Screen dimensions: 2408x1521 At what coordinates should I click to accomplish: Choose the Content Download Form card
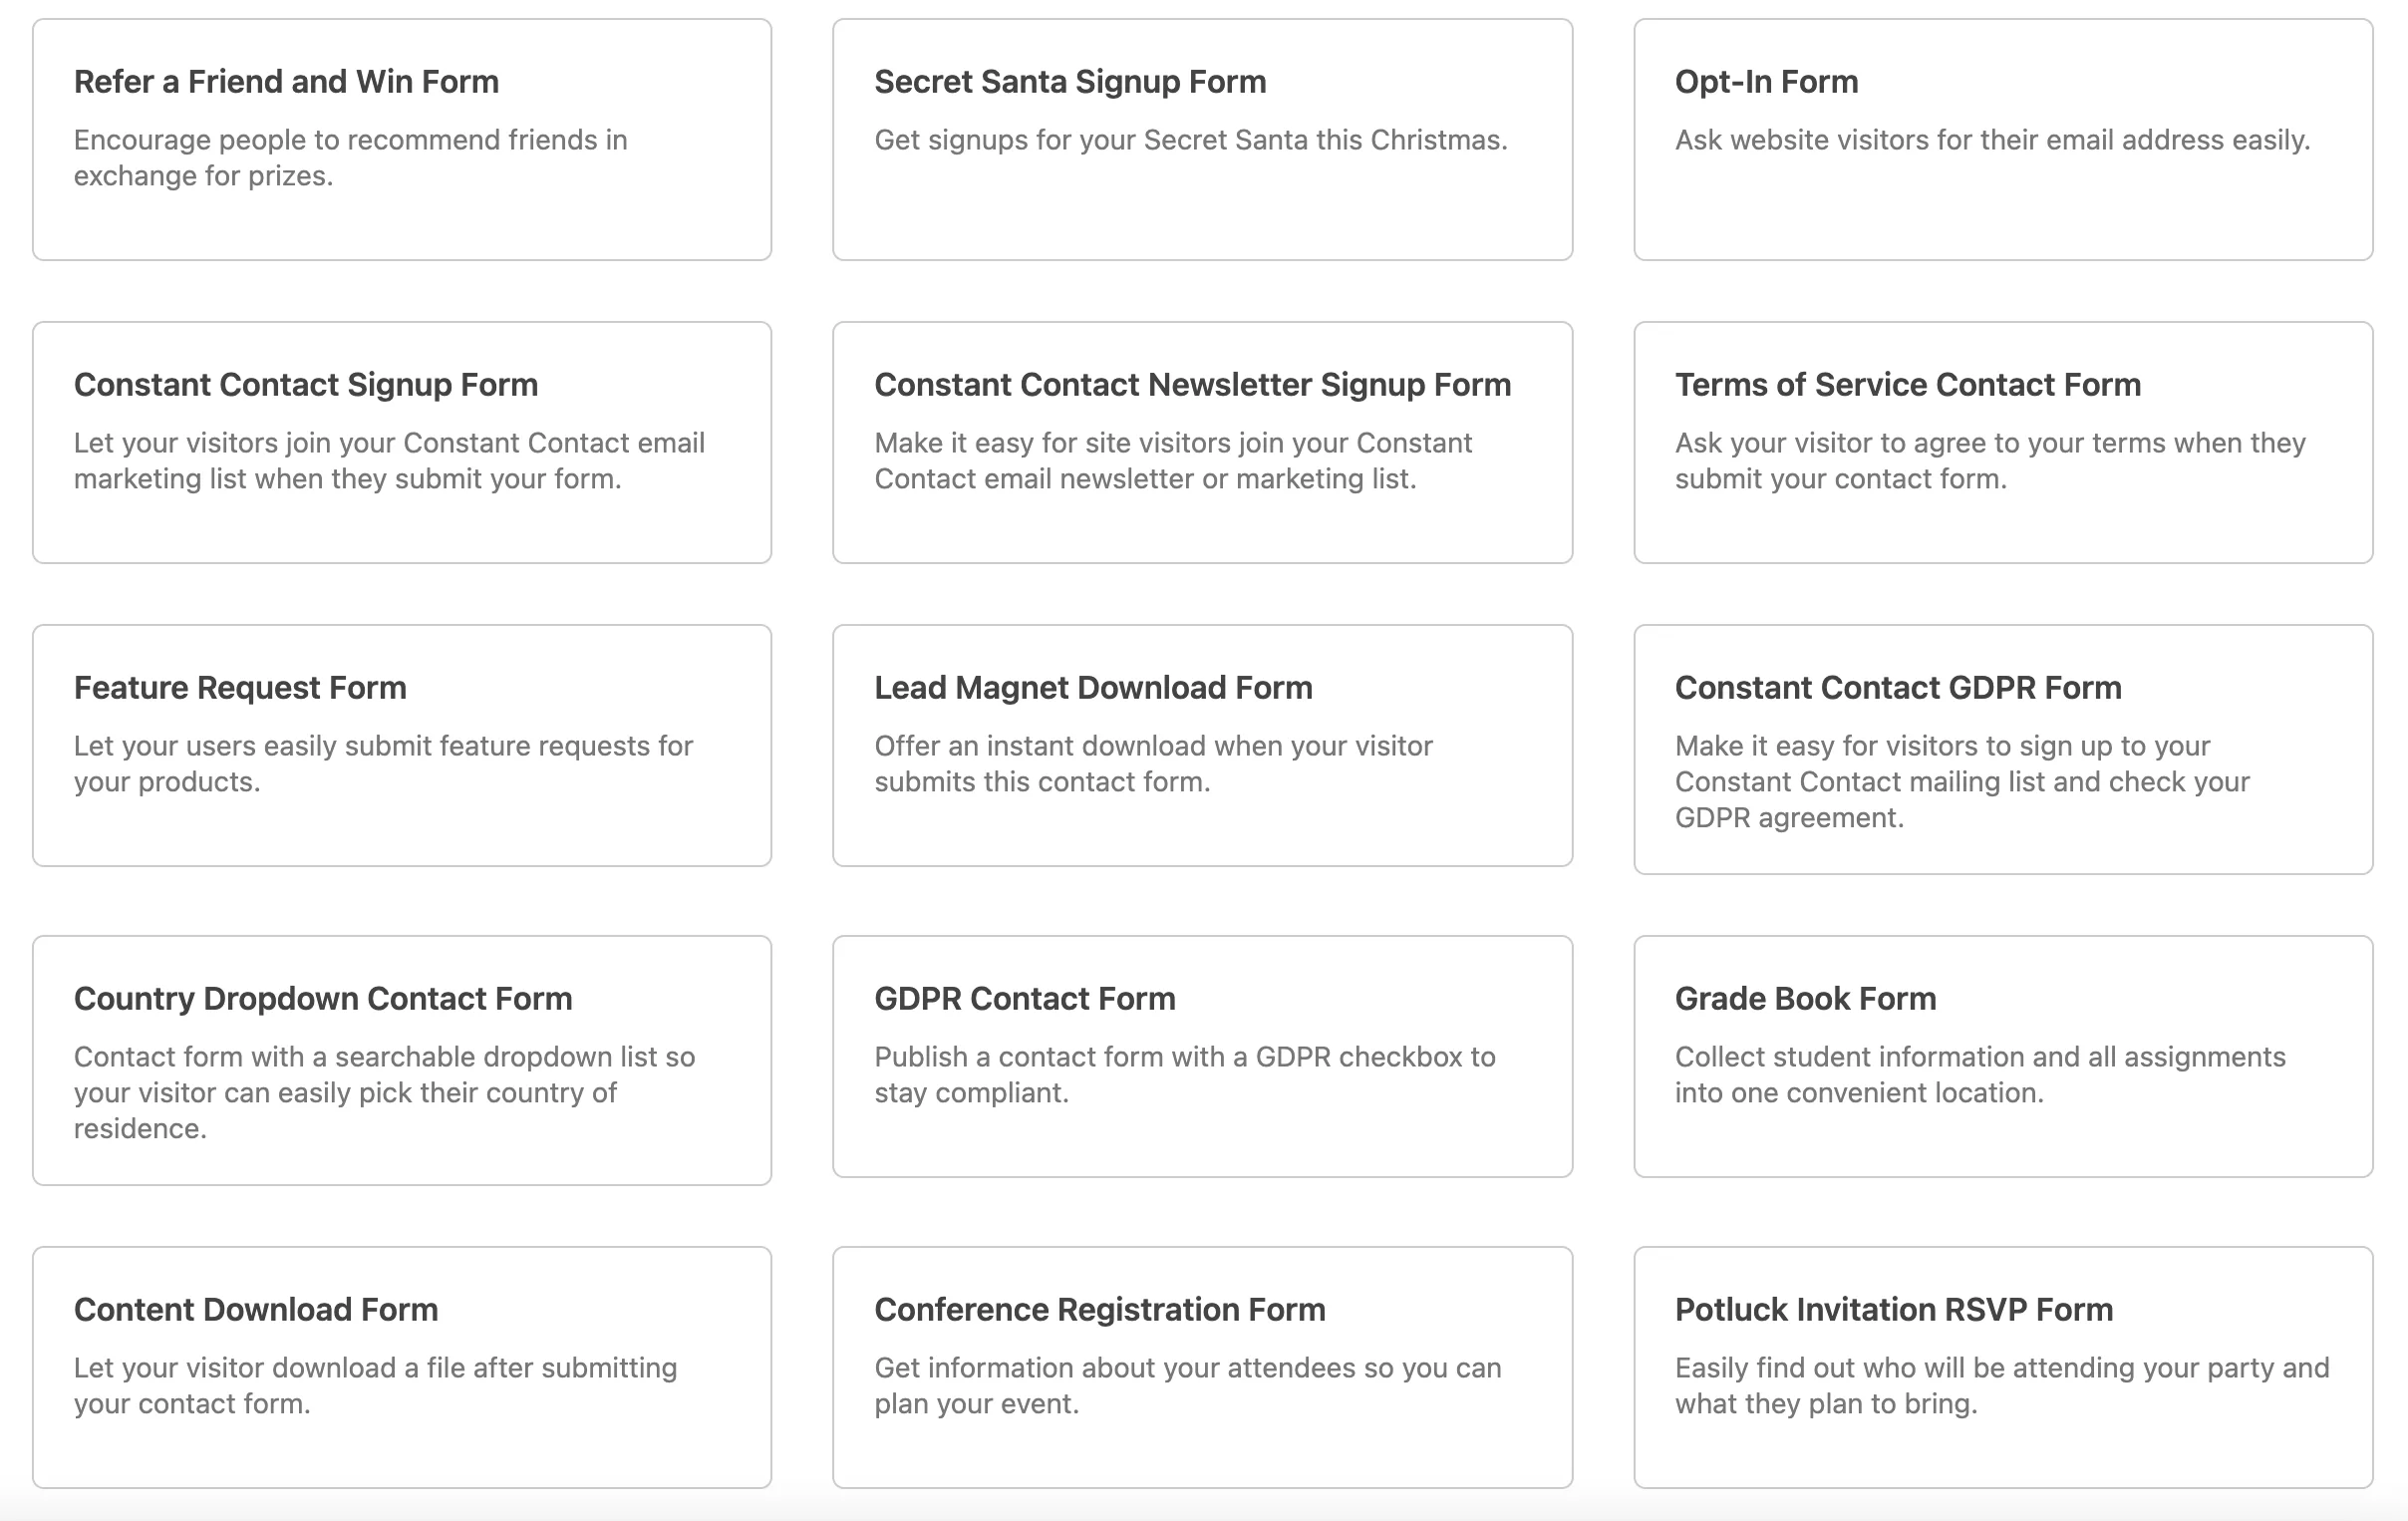click(401, 1367)
